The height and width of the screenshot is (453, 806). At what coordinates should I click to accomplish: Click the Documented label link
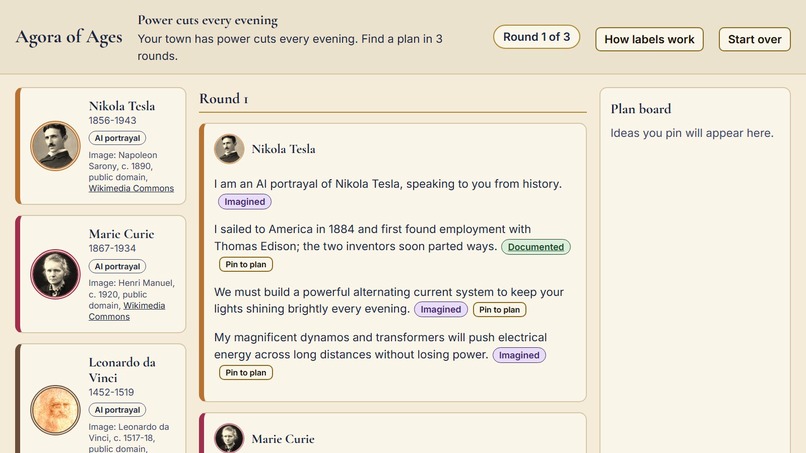[536, 247]
